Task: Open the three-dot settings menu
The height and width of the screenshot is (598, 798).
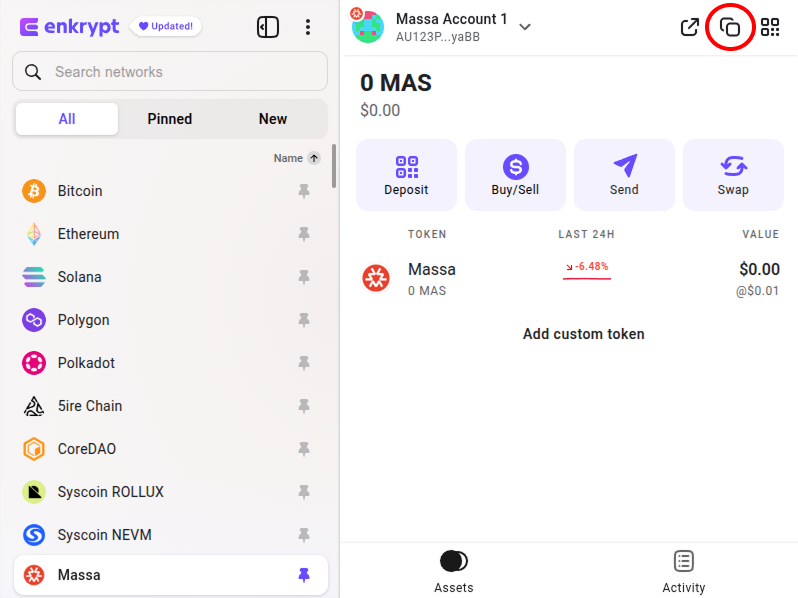Action: (x=308, y=27)
